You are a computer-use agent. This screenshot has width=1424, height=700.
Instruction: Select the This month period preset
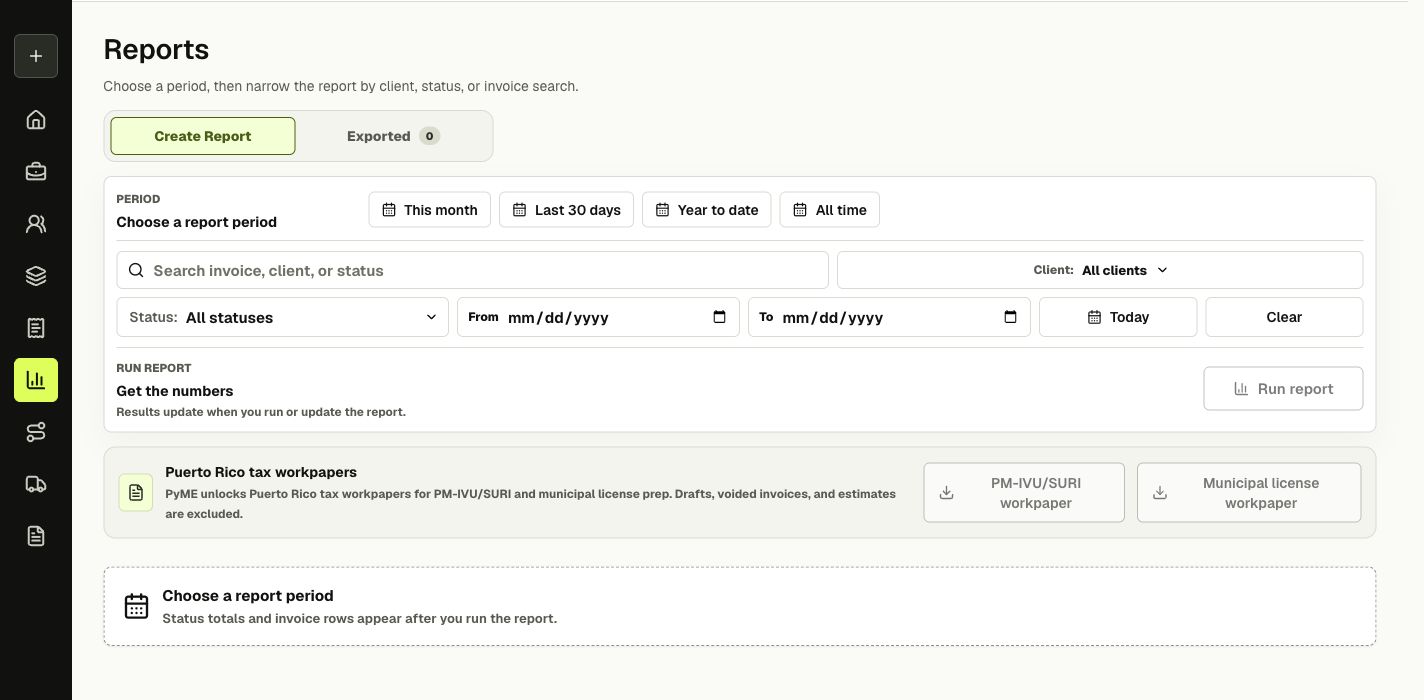pos(430,210)
